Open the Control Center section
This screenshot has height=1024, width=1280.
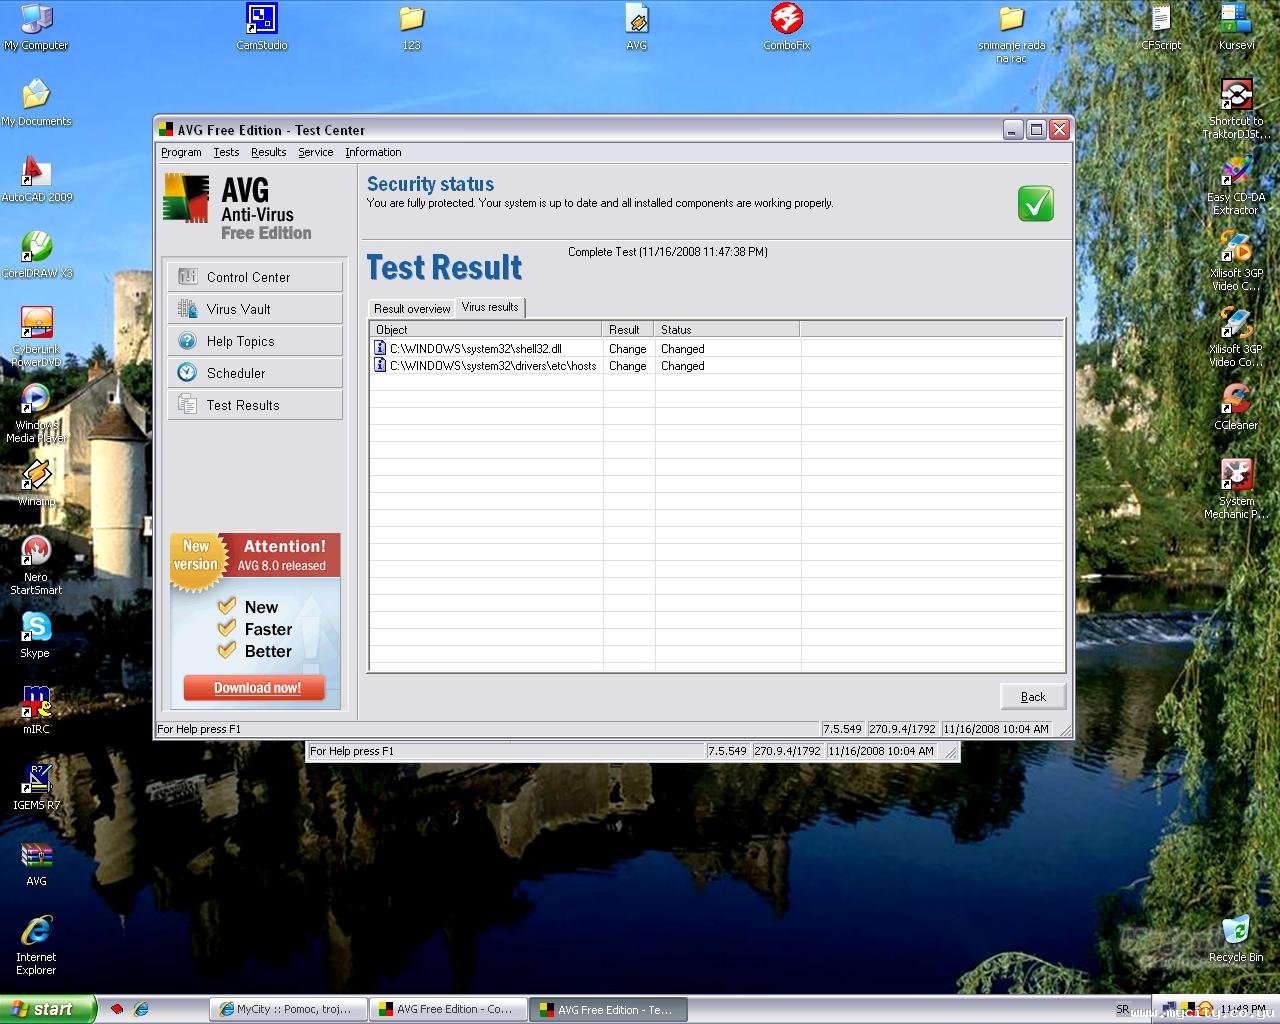[x=255, y=277]
